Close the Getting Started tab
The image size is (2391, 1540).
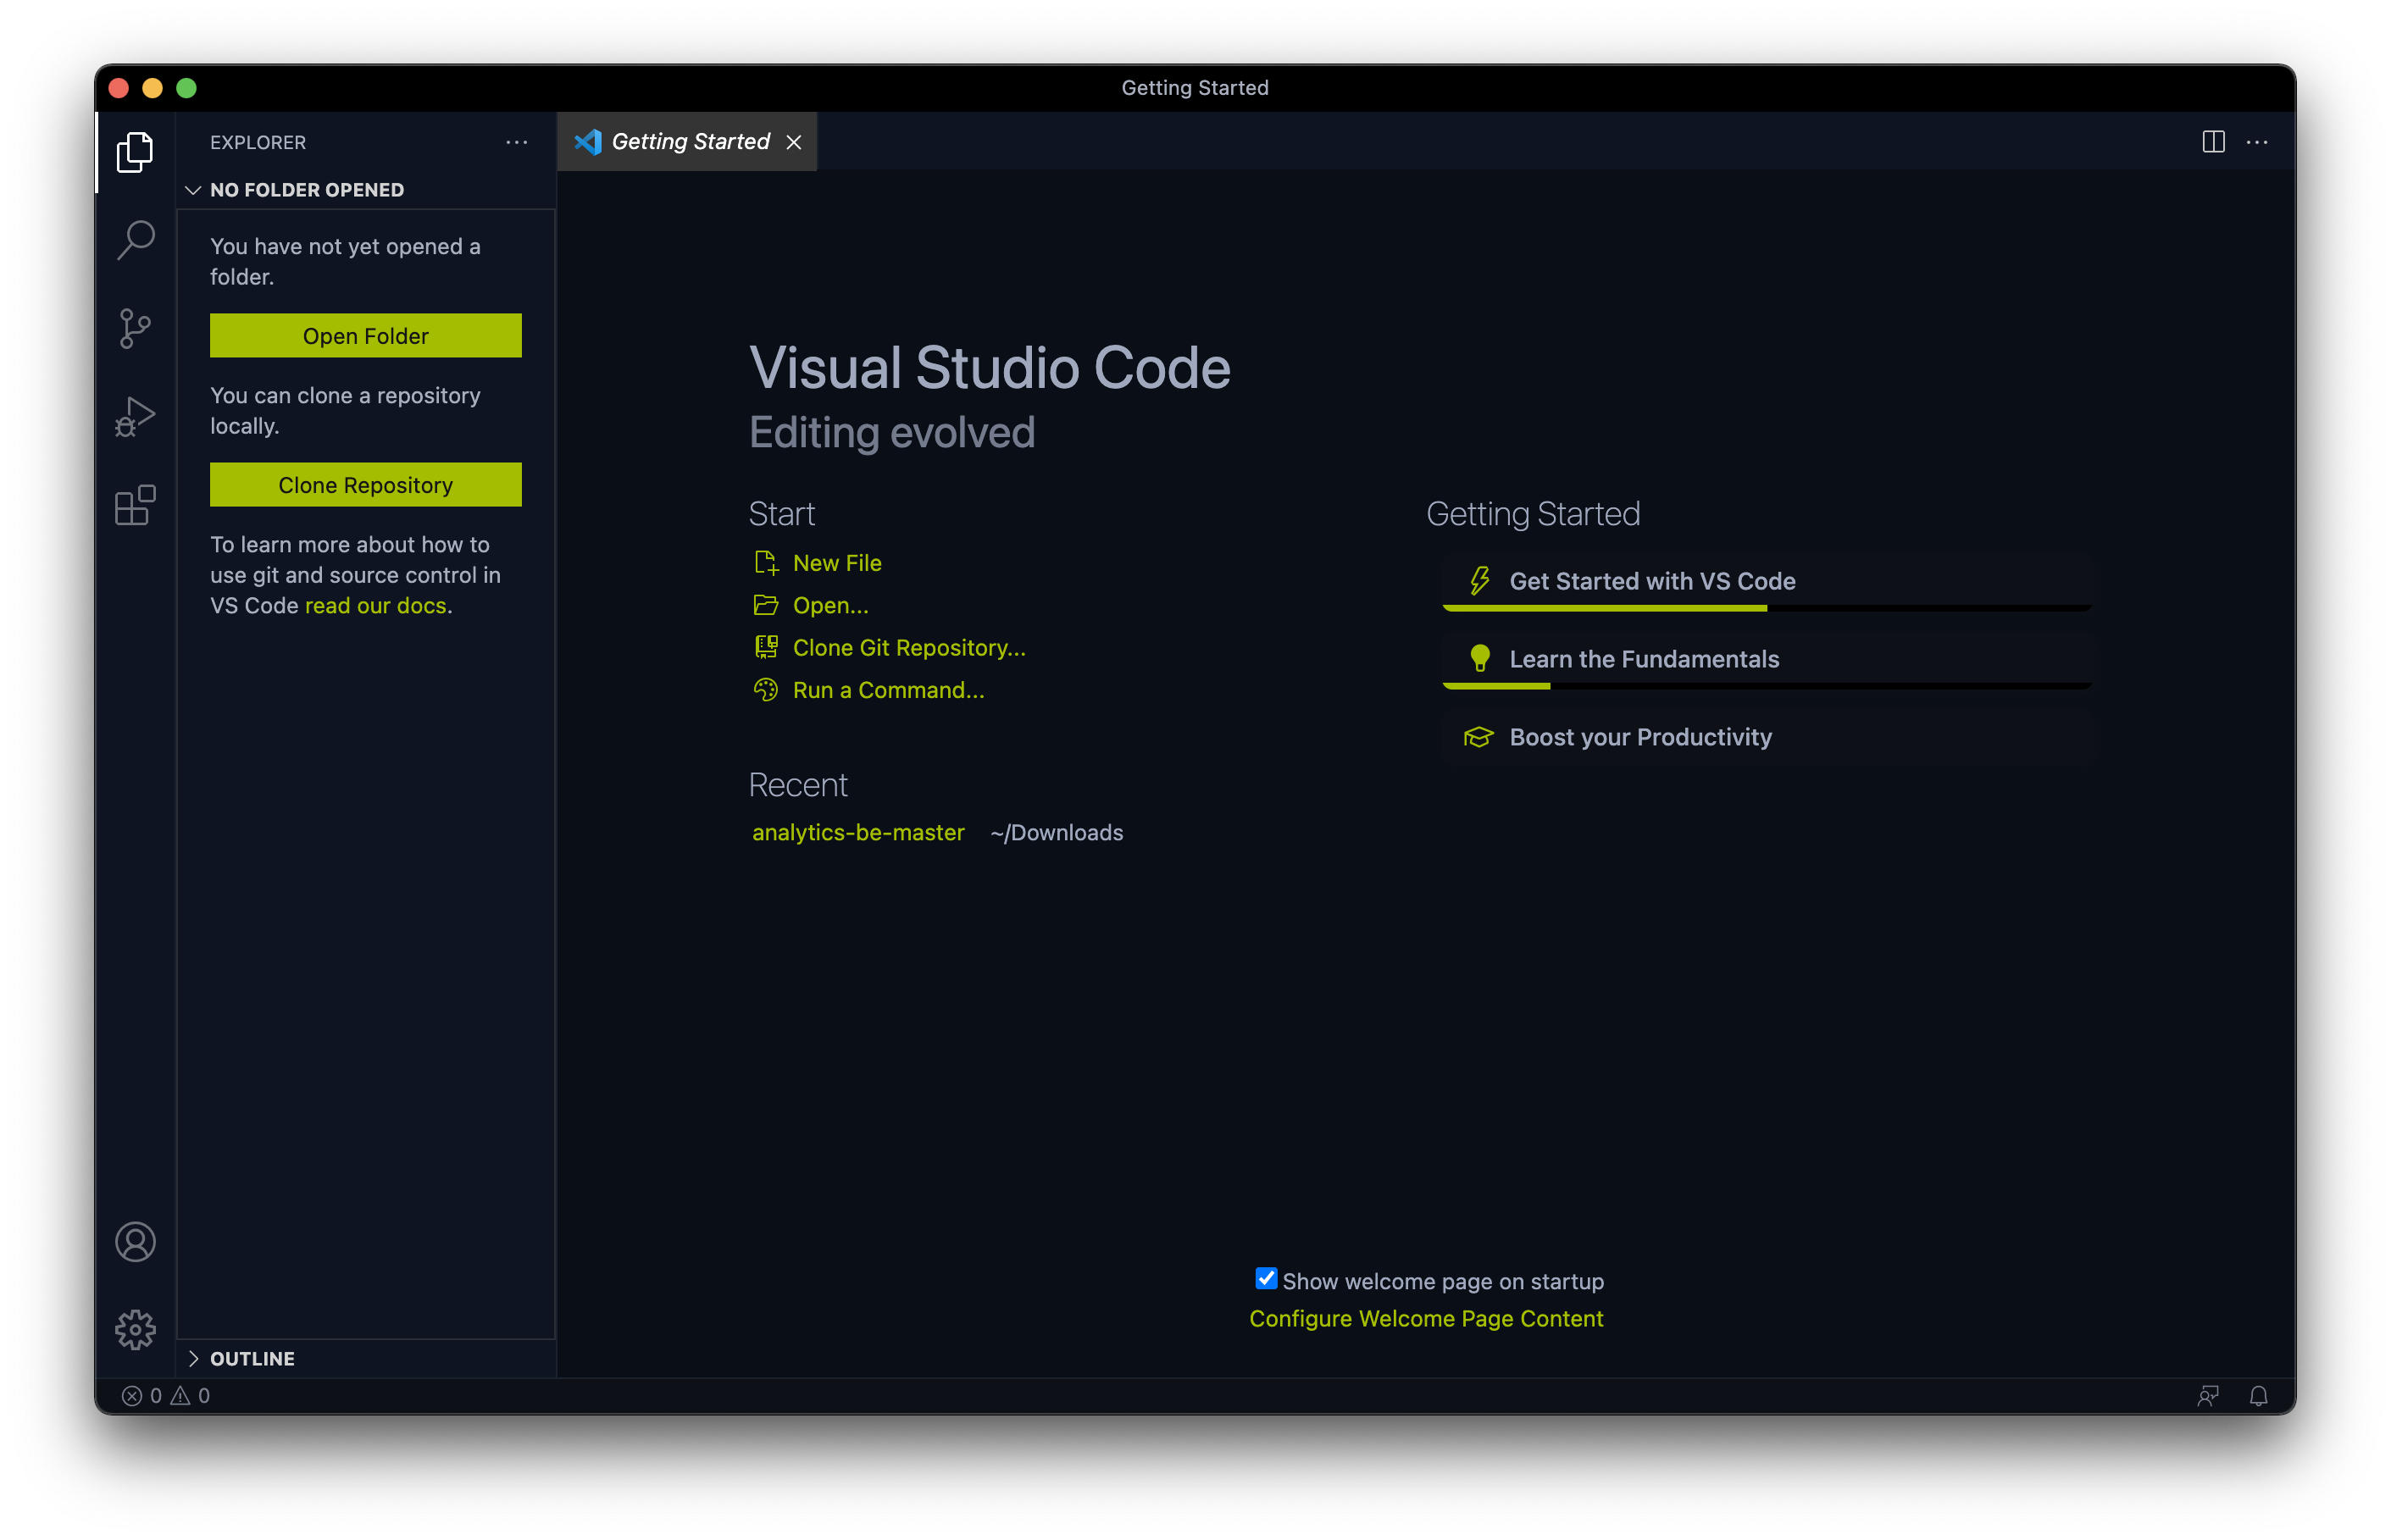(x=794, y=143)
